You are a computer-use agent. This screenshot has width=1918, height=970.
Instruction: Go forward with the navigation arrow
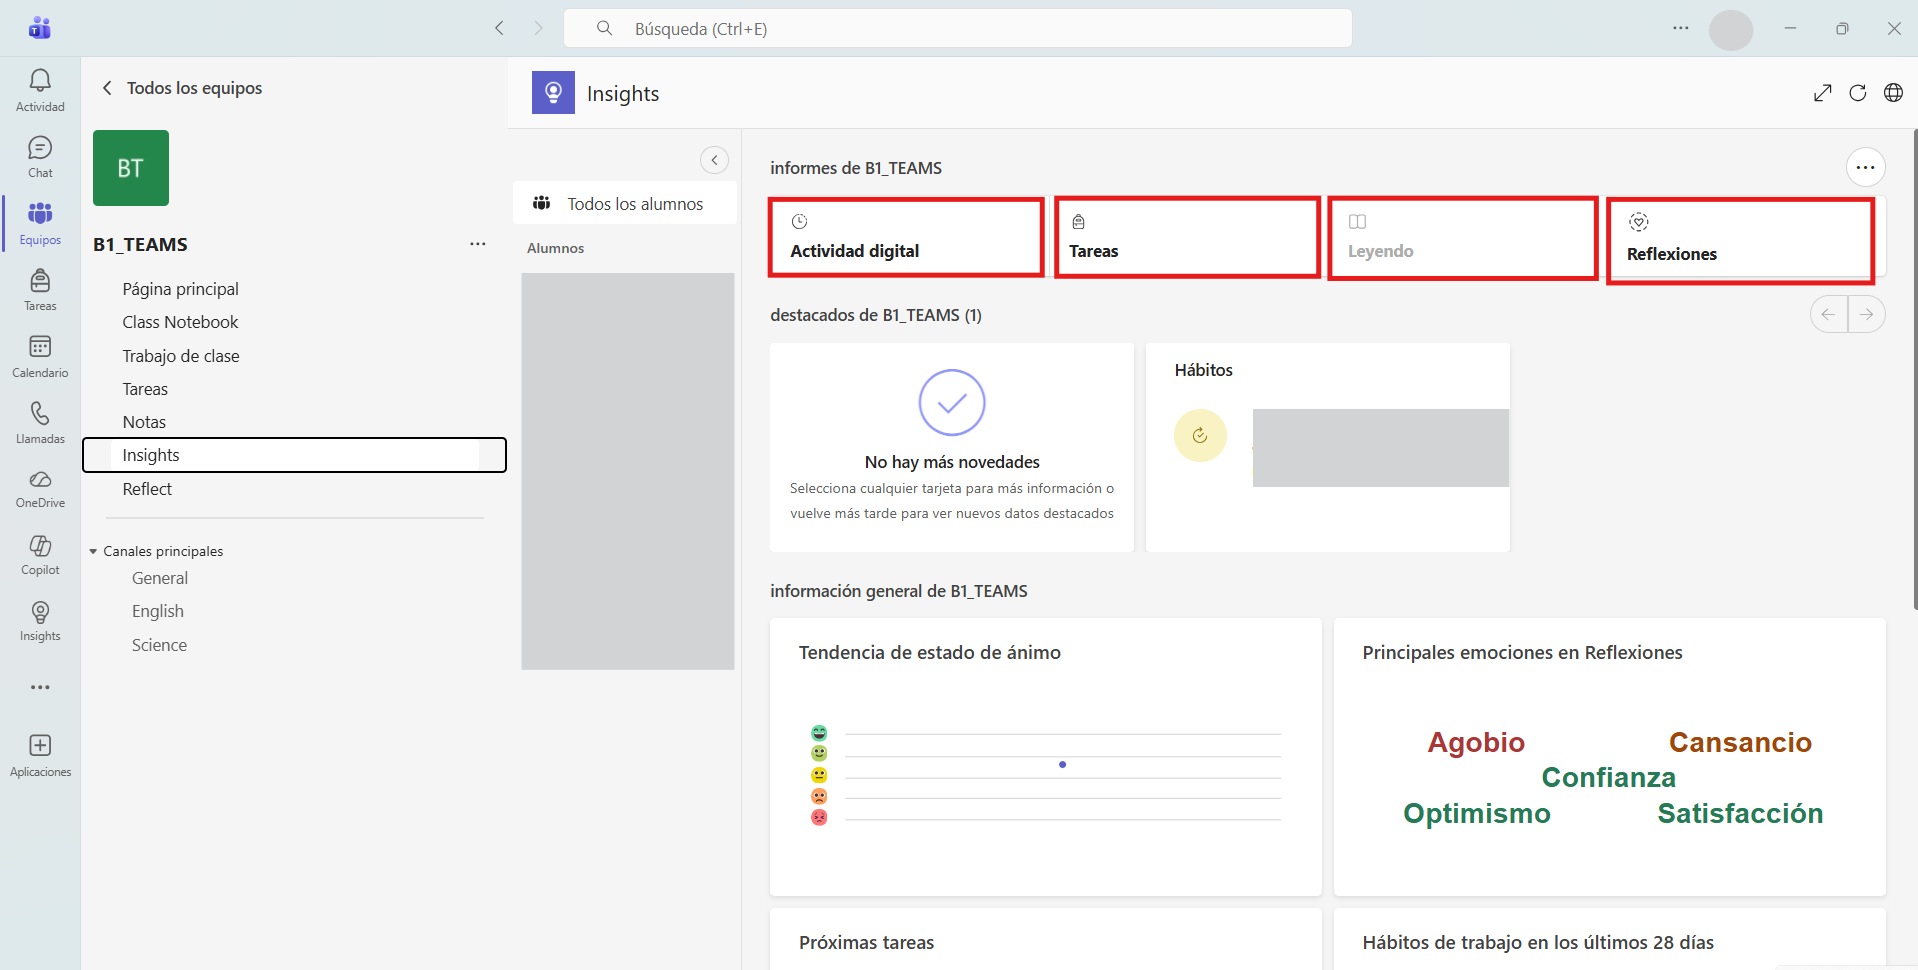coord(538,28)
